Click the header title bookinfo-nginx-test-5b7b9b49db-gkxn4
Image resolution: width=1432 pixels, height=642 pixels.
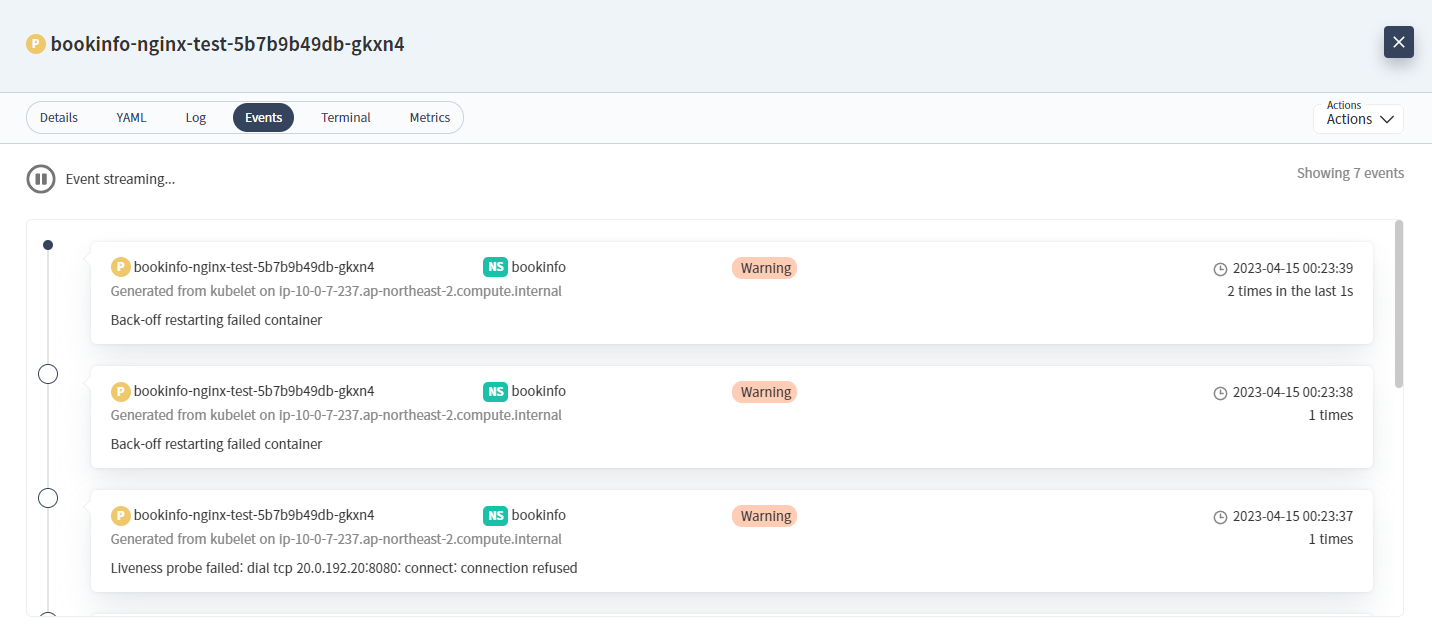(228, 44)
